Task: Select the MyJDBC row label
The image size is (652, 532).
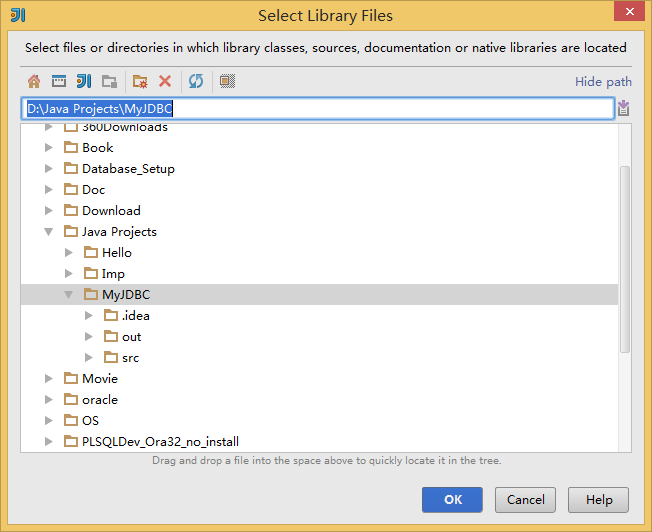Action: tap(126, 294)
